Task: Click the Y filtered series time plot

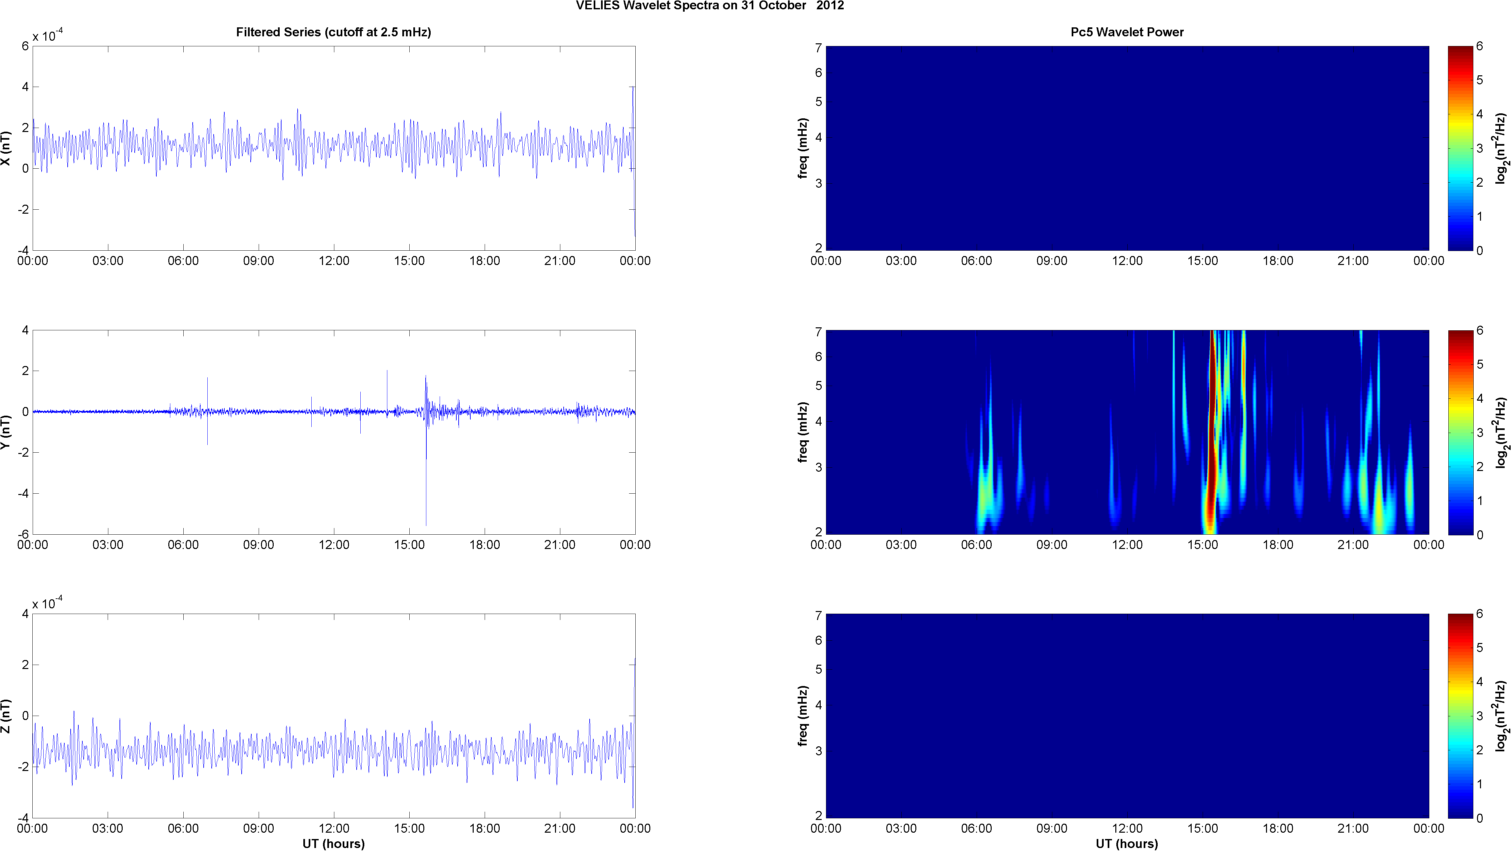Action: 334,432
